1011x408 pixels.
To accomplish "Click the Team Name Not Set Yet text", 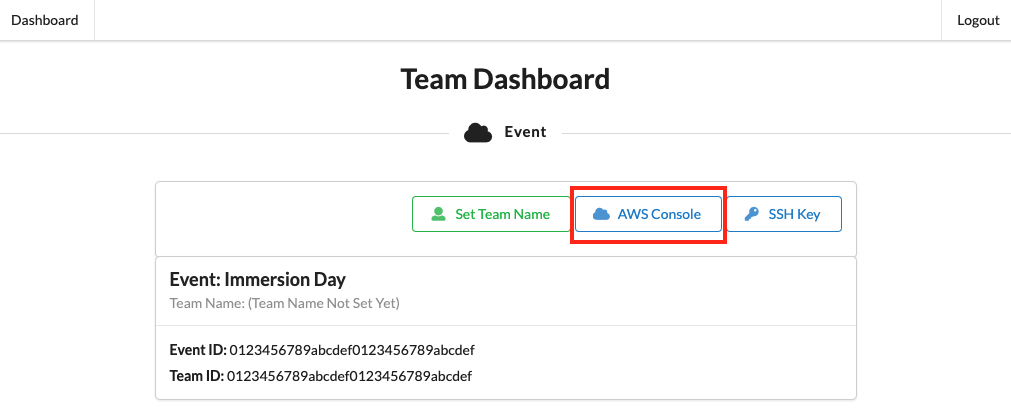I will [285, 302].
